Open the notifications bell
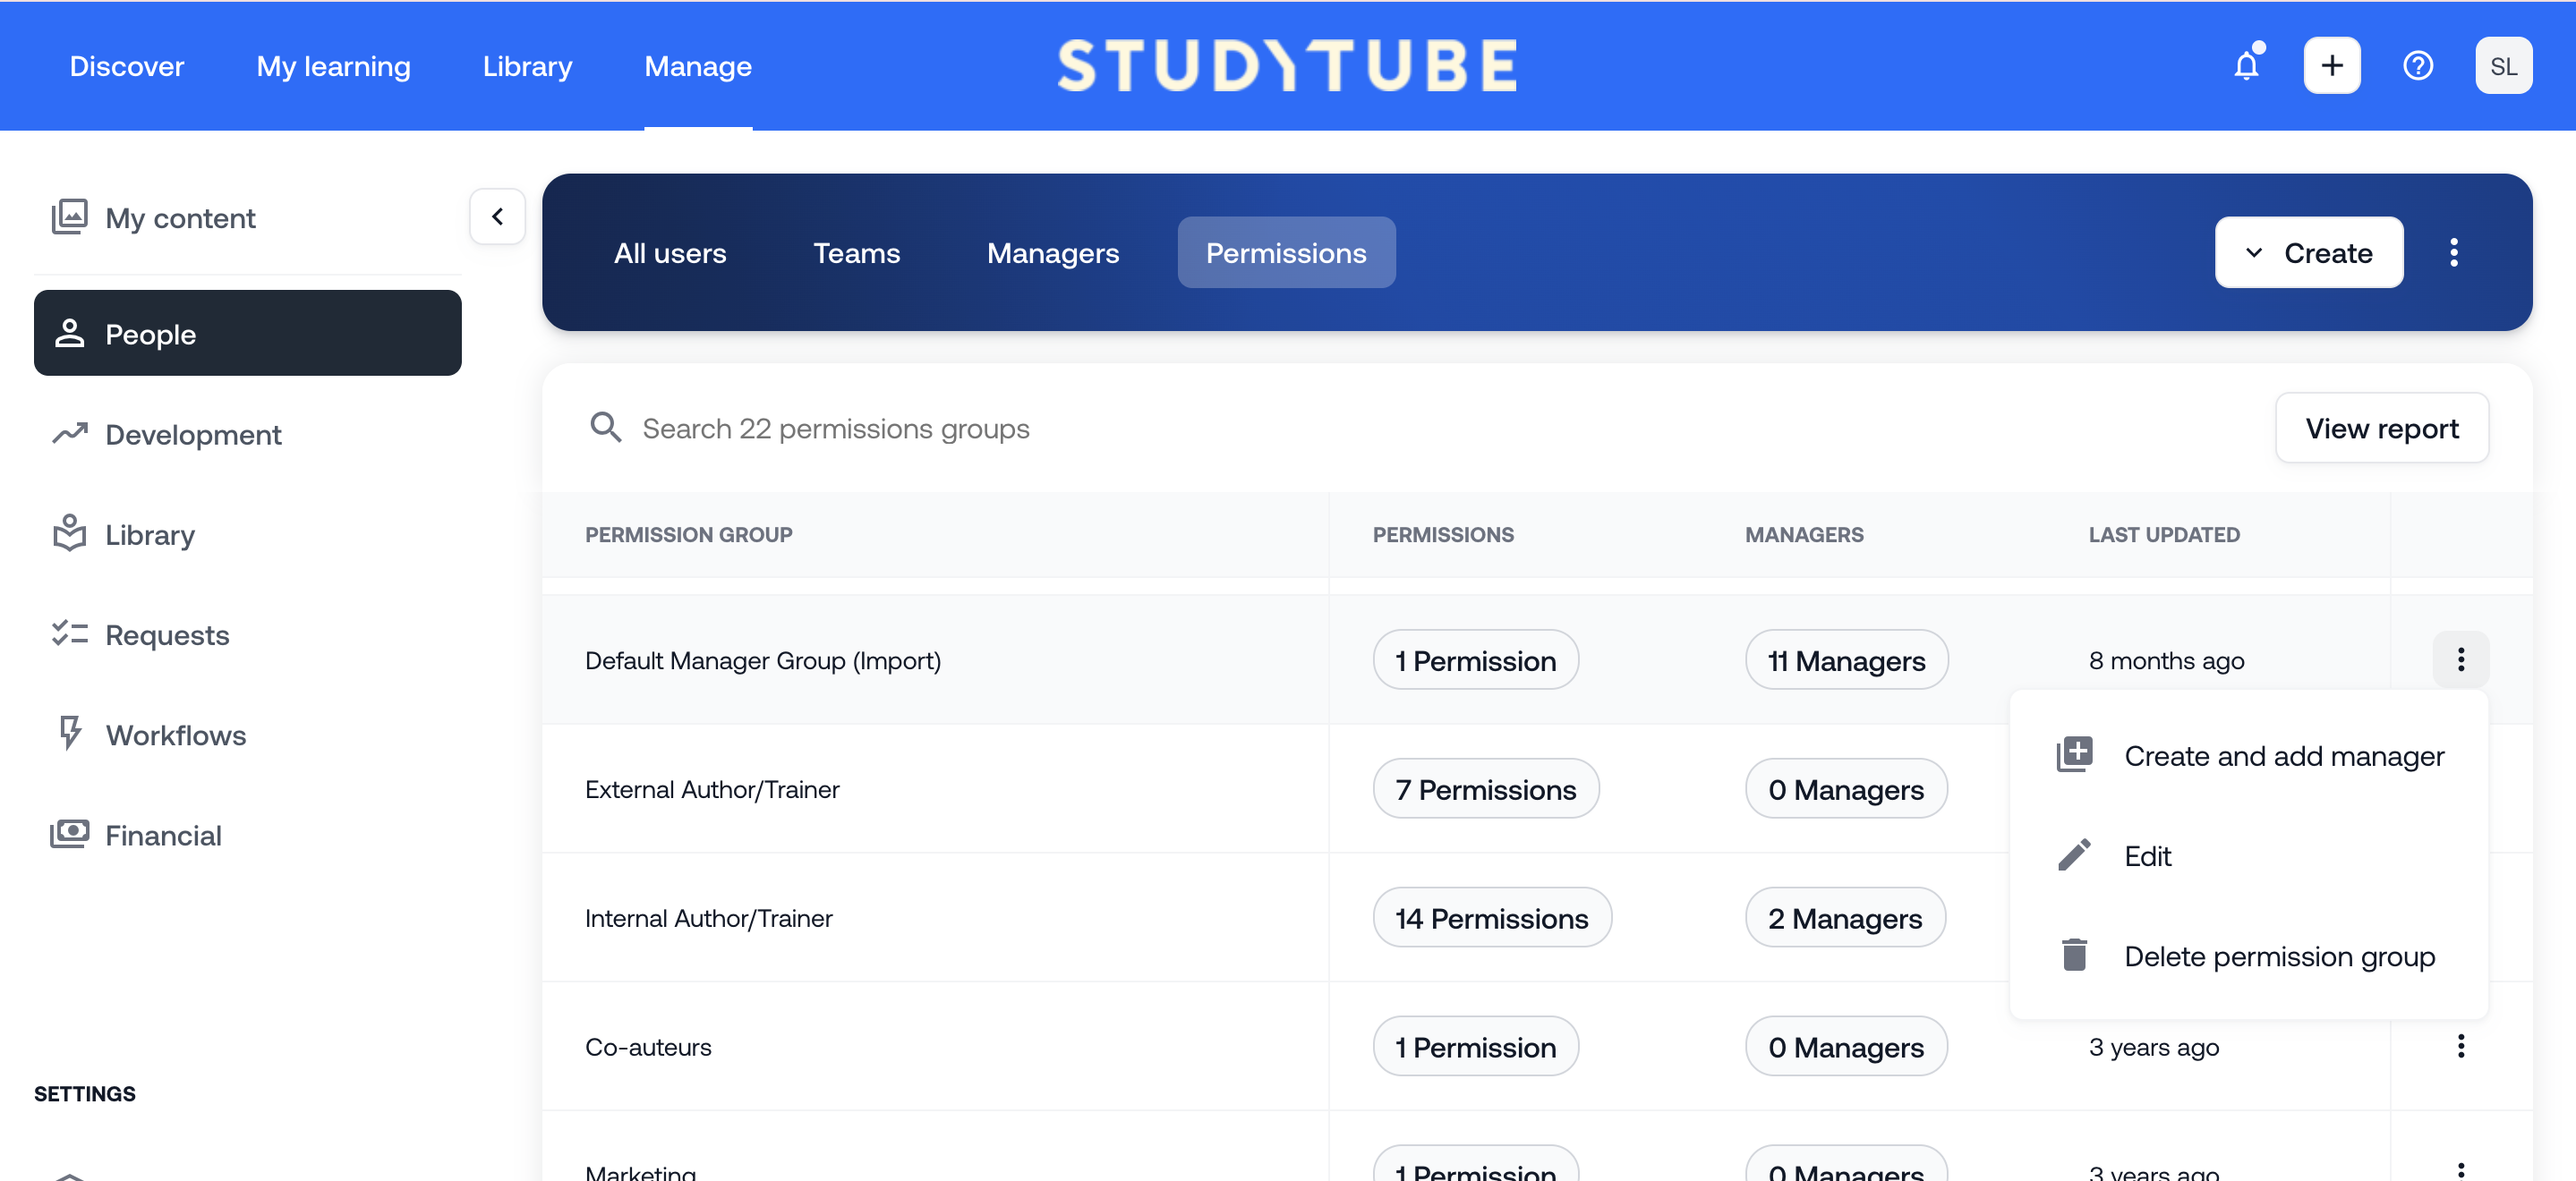Screen dimensions: 2576x1181 coord(2246,66)
